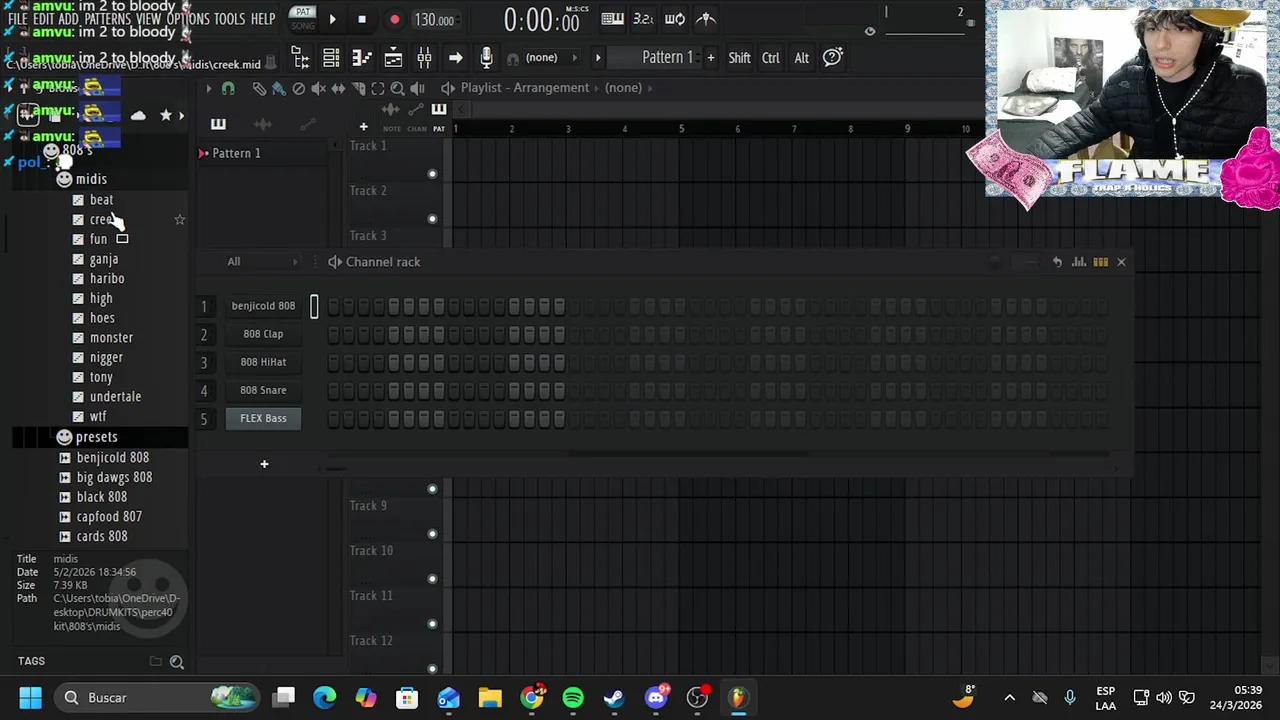The height and width of the screenshot is (720, 1280).
Task: Click the arrow icon next to Mixer
Action: 455,58
